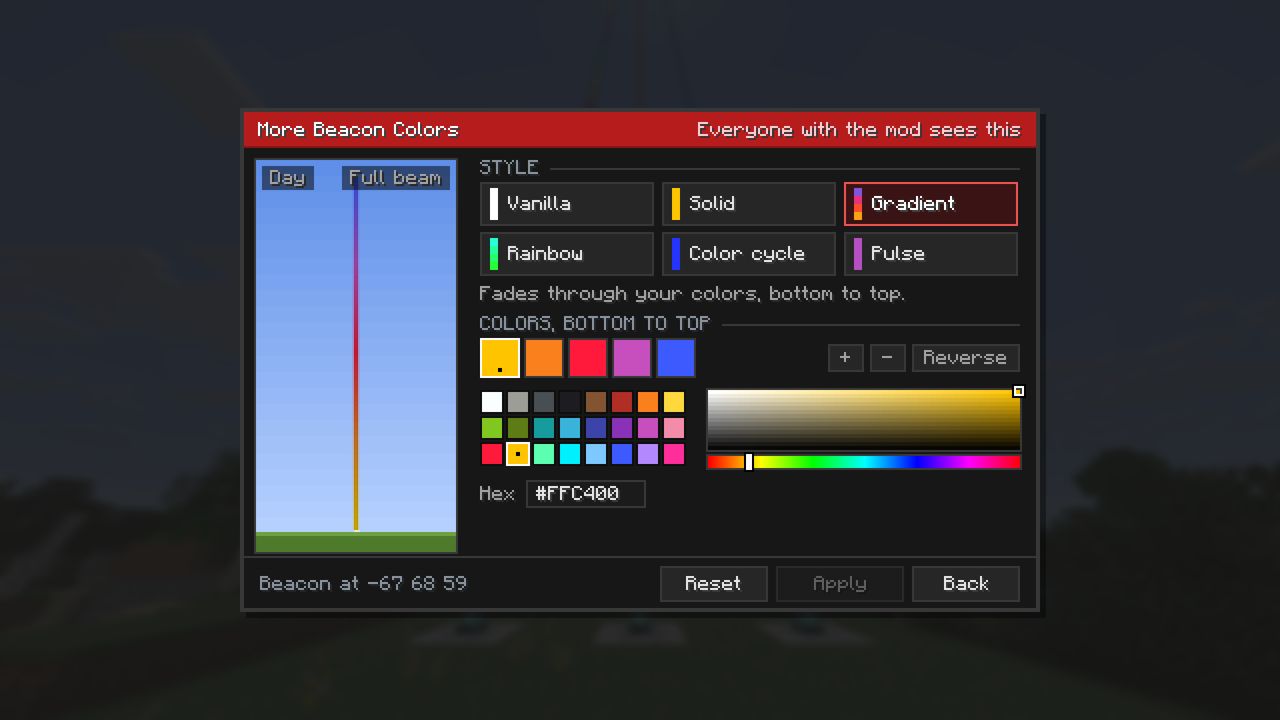Select the orange gradient stop
This screenshot has width=1280, height=720.
pos(544,358)
